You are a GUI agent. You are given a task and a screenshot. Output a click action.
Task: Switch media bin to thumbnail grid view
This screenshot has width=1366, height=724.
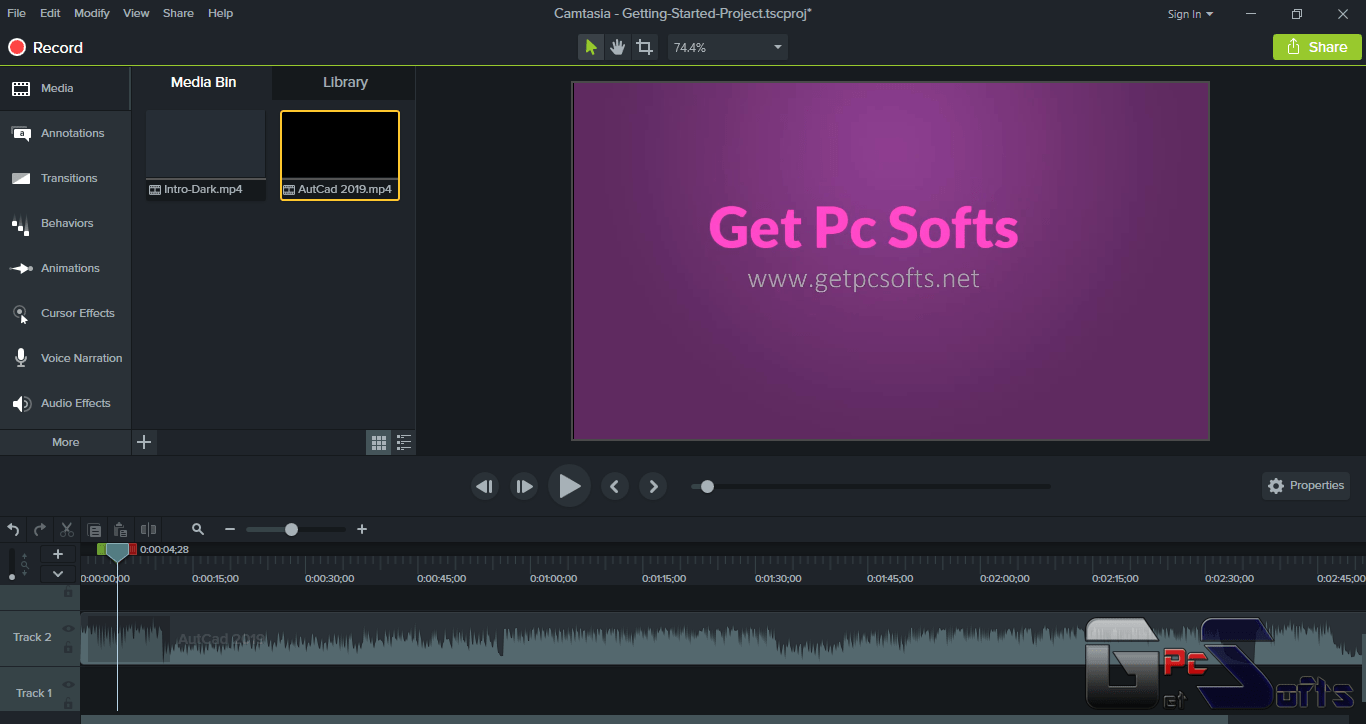pyautogui.click(x=379, y=442)
